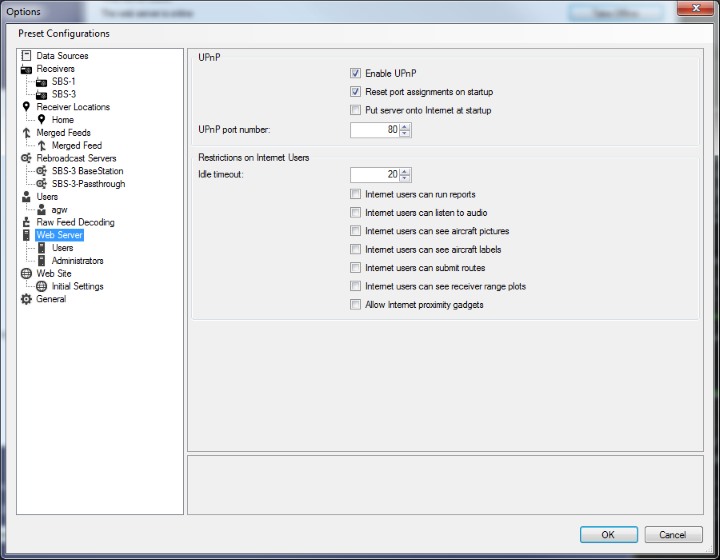Click the Web Site globe icon
Image resolution: width=720 pixels, height=560 pixels.
click(x=27, y=273)
